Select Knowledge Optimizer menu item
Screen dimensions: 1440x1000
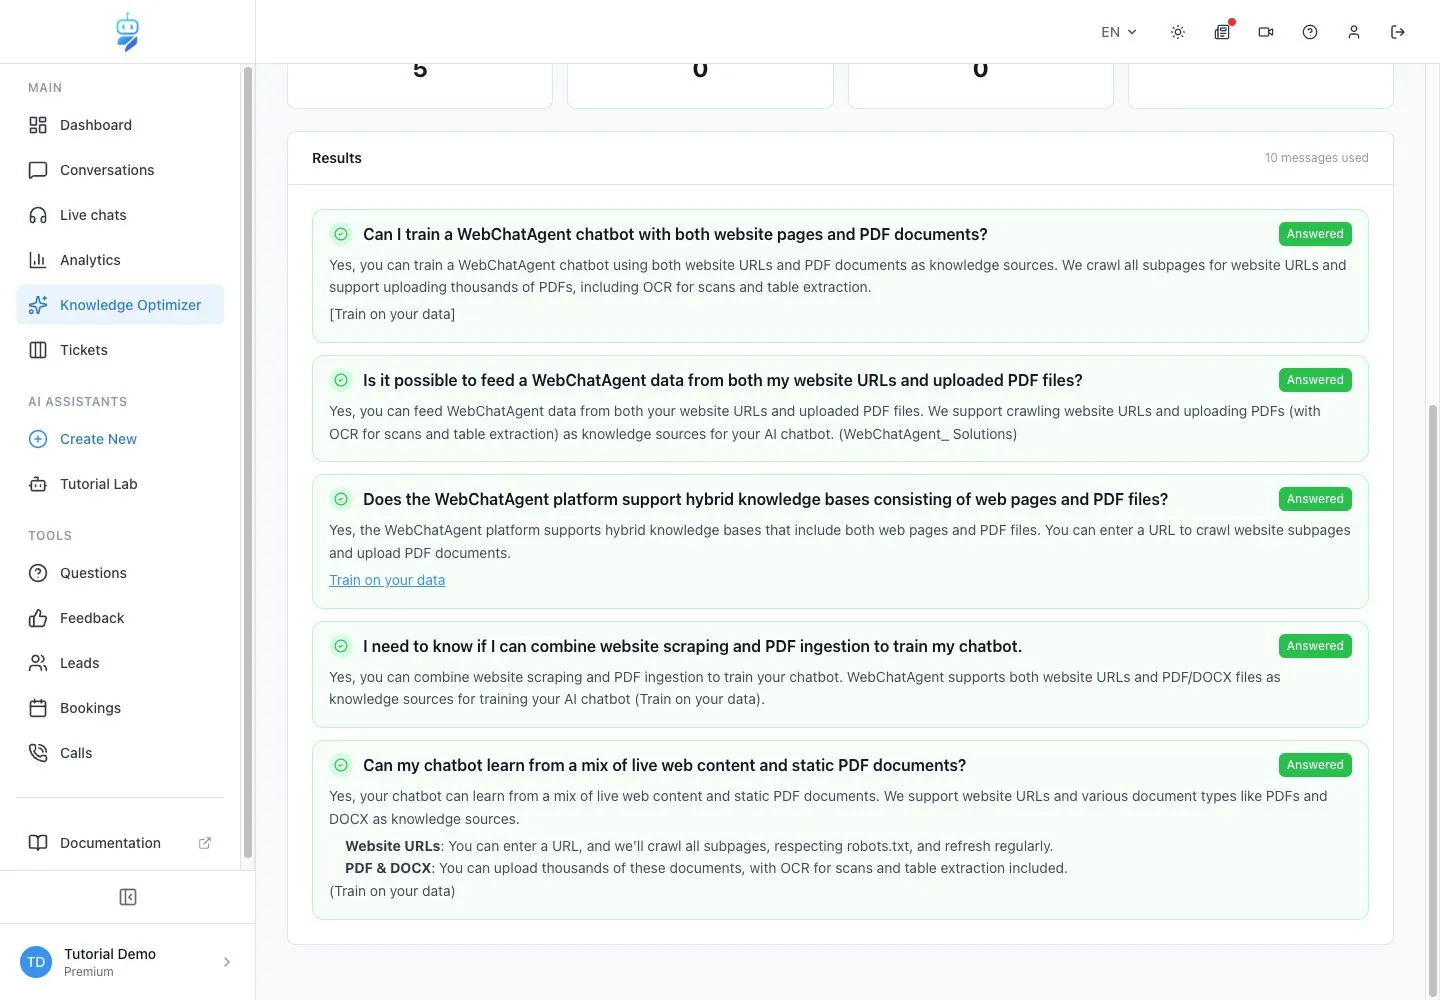[120, 305]
